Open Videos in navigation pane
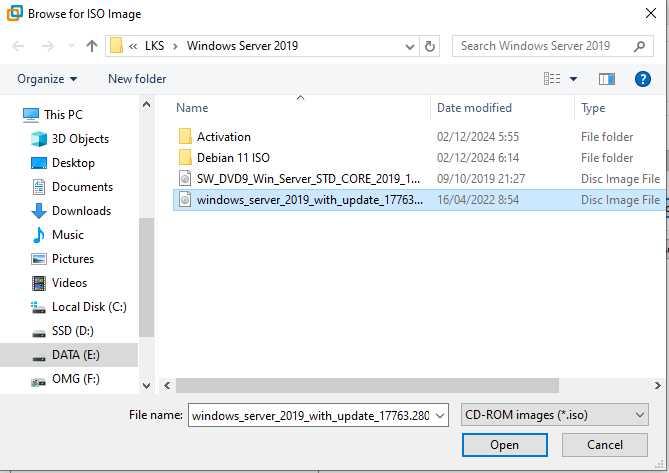Viewport: 669px width, 473px height. 69,283
